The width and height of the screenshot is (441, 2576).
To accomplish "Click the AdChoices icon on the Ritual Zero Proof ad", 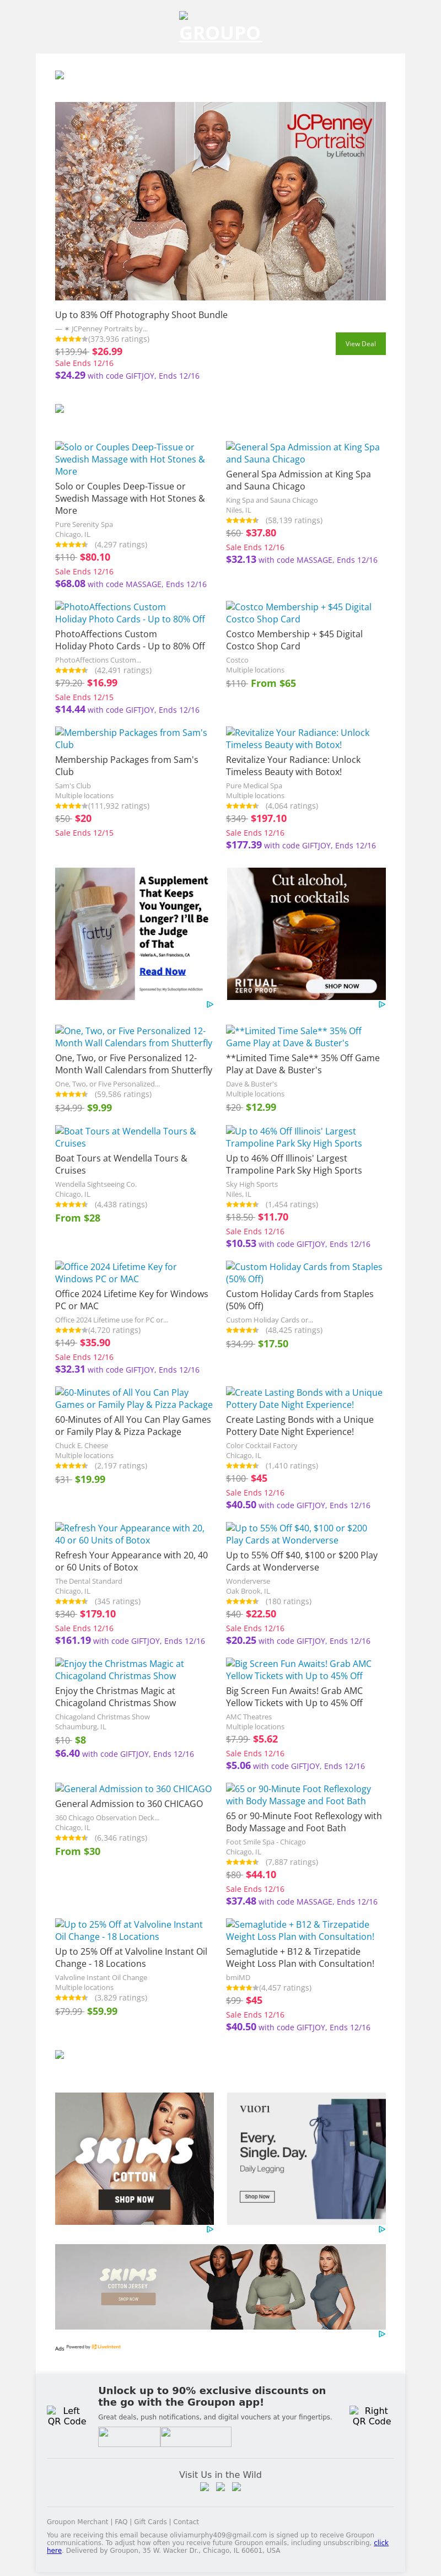I will tap(381, 1004).
